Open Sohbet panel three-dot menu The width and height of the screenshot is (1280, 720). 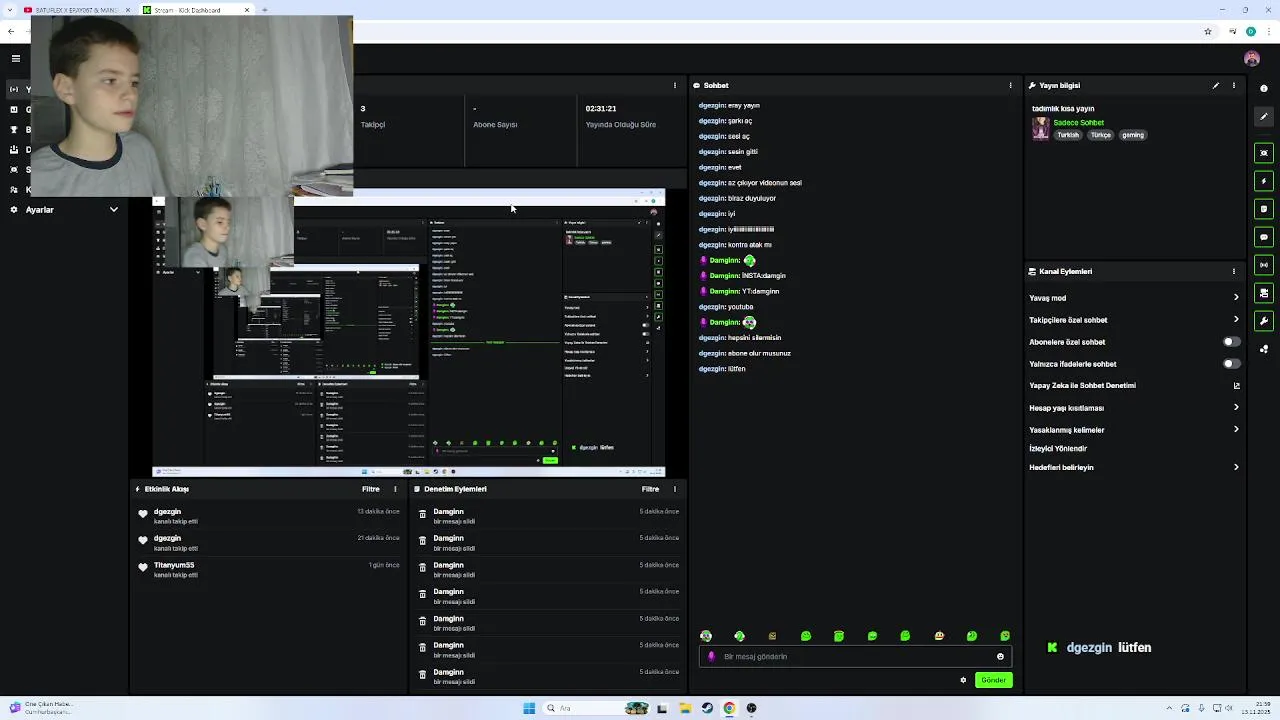1010,86
